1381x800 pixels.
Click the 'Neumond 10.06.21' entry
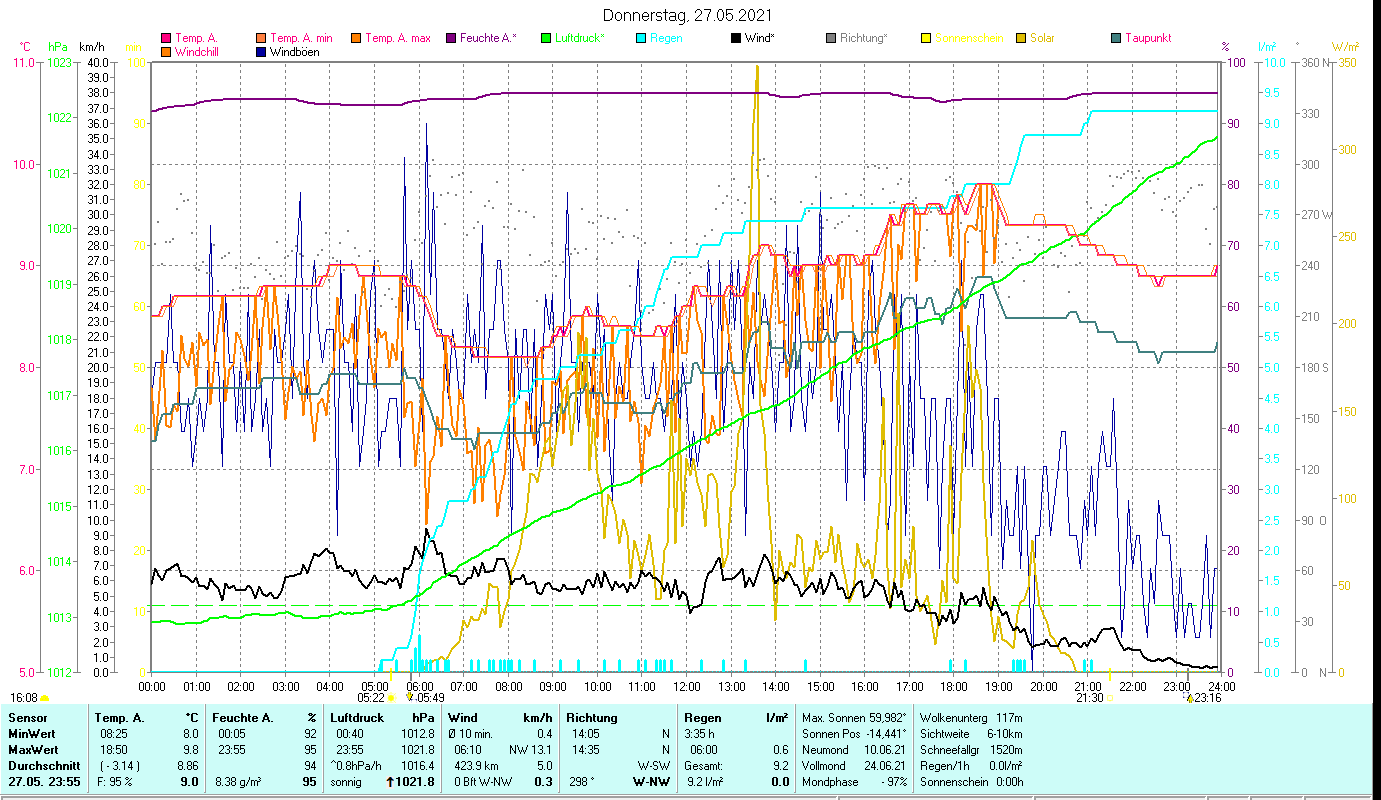tap(854, 749)
